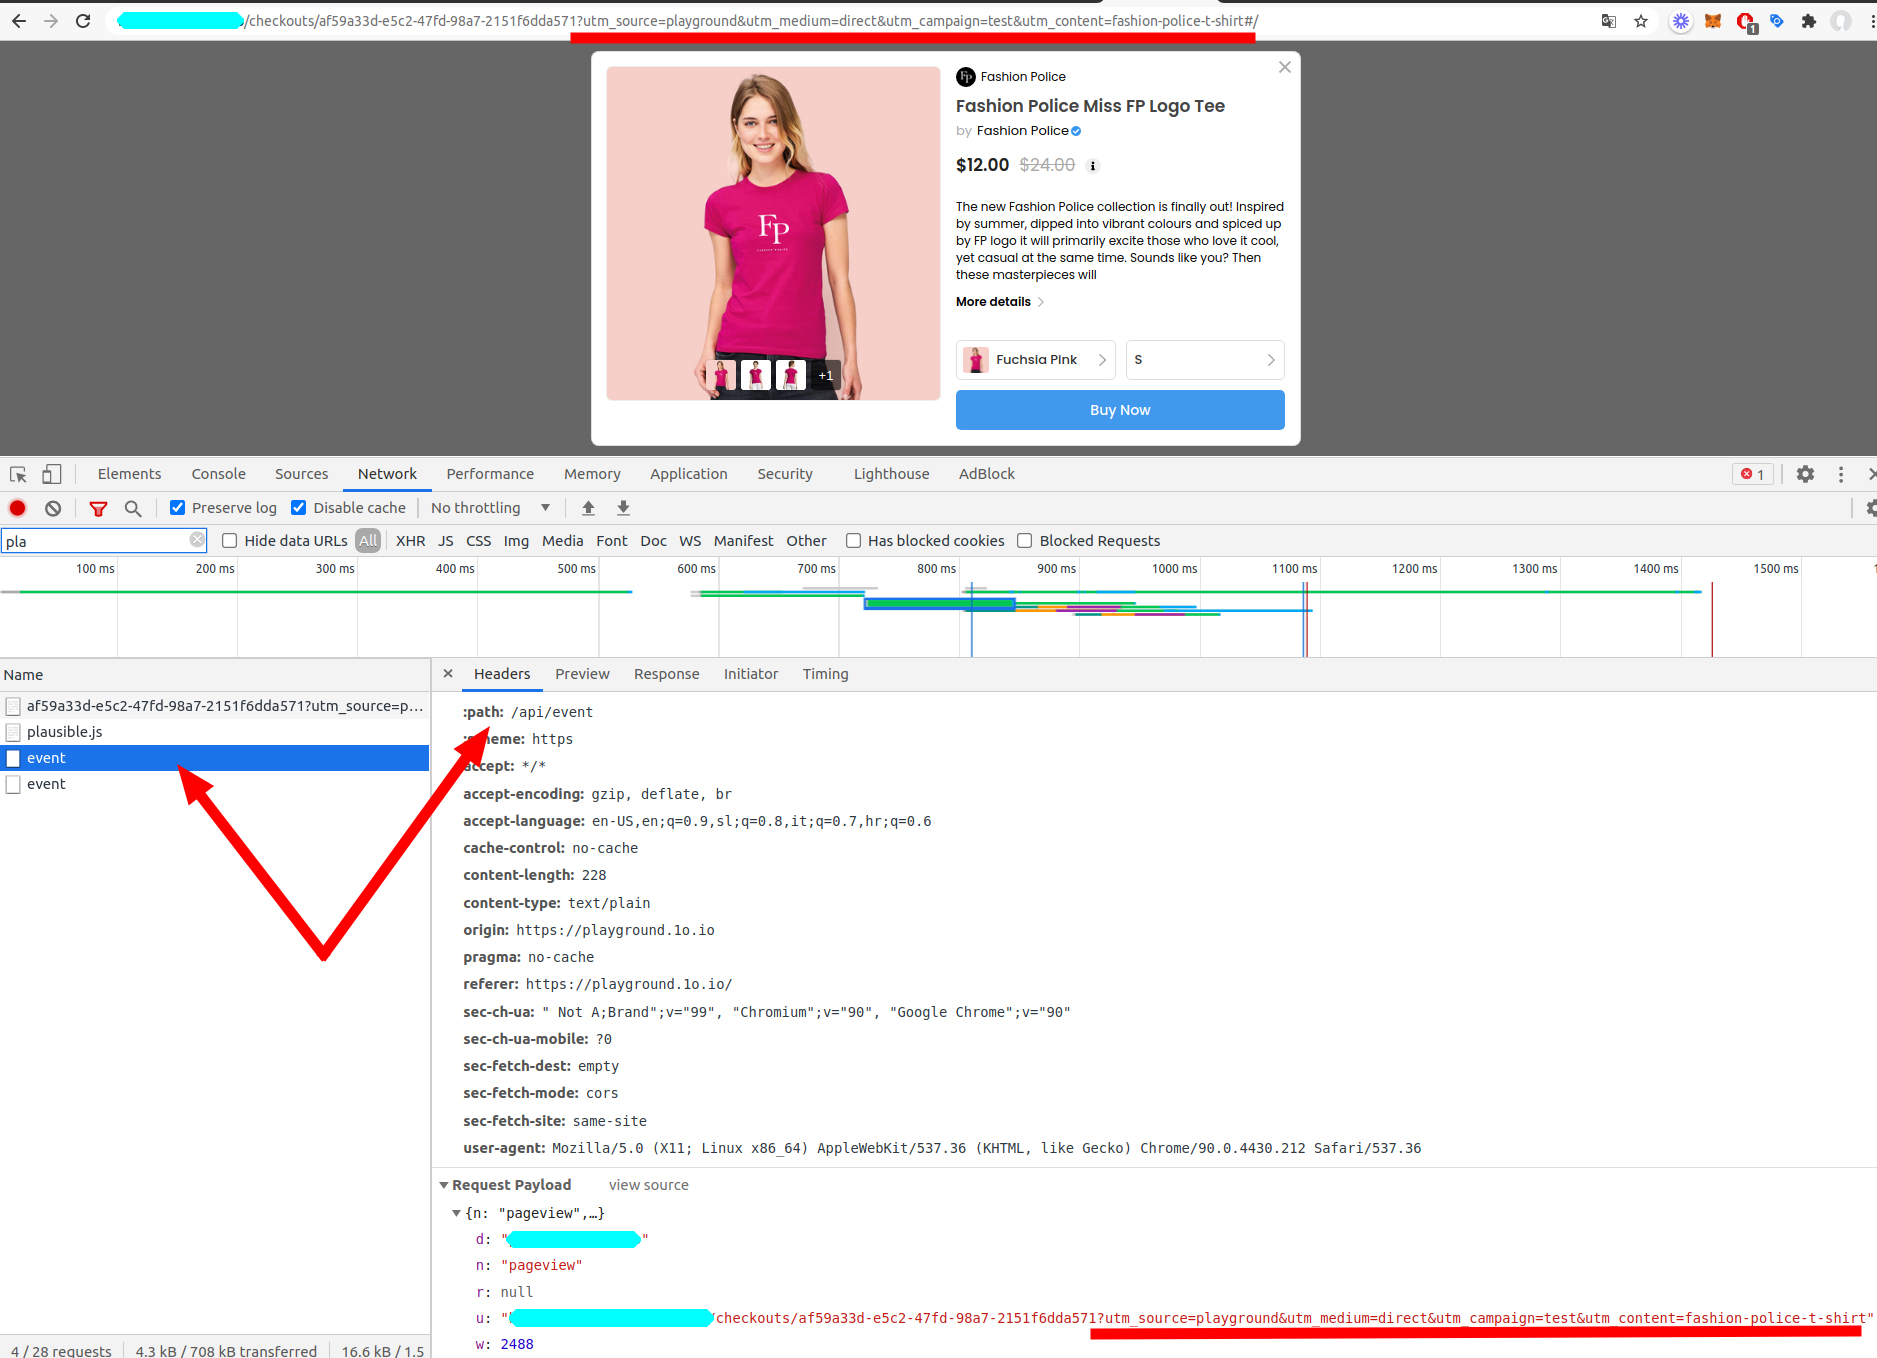Expand More details of product description
Image resolution: width=1877 pixels, height=1358 pixels.
(1000, 302)
